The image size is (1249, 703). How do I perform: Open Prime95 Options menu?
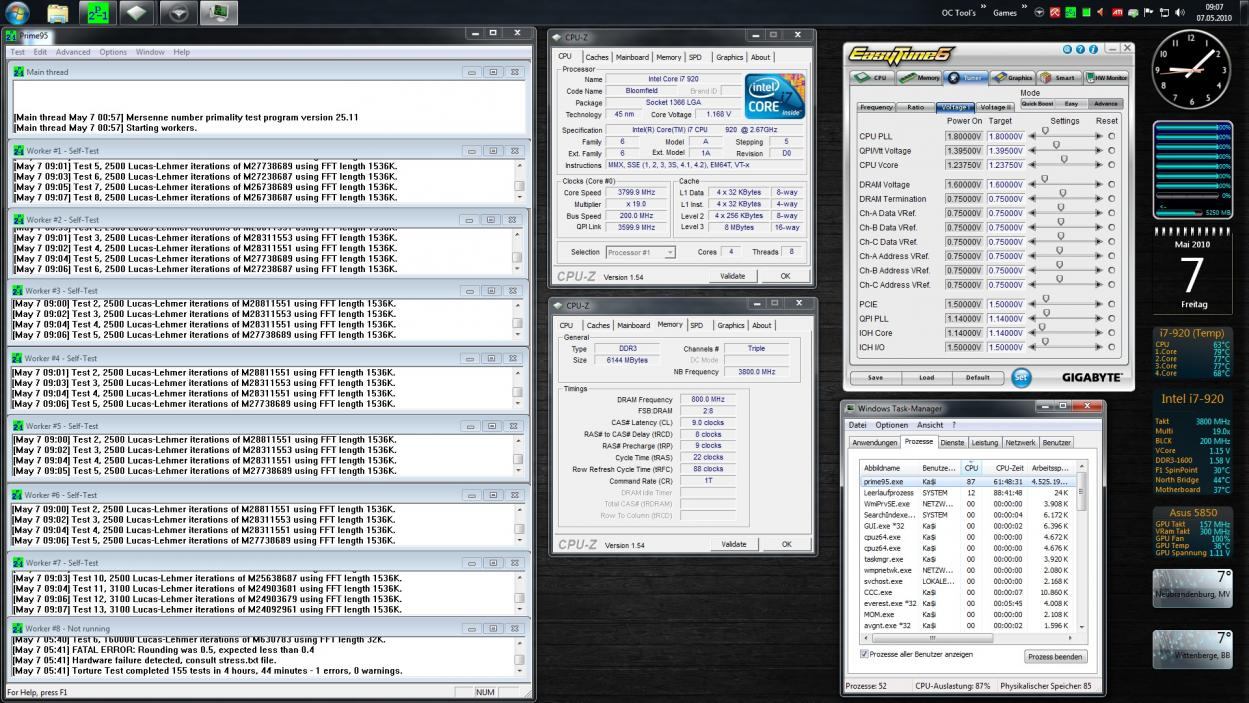pos(113,52)
